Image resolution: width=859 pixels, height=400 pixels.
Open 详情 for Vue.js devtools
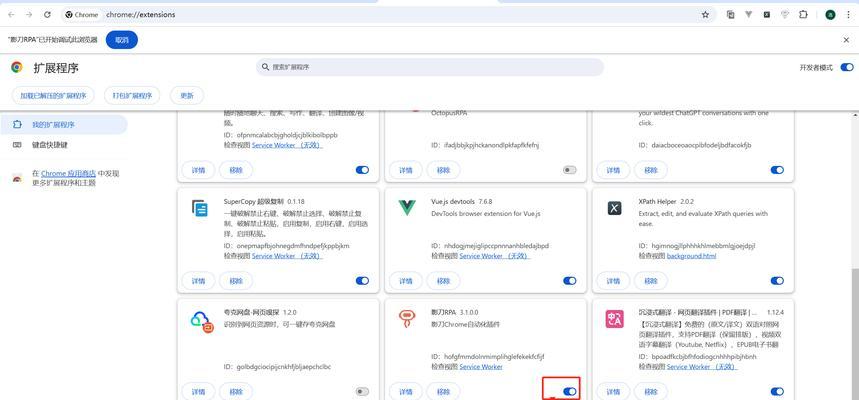(406, 281)
